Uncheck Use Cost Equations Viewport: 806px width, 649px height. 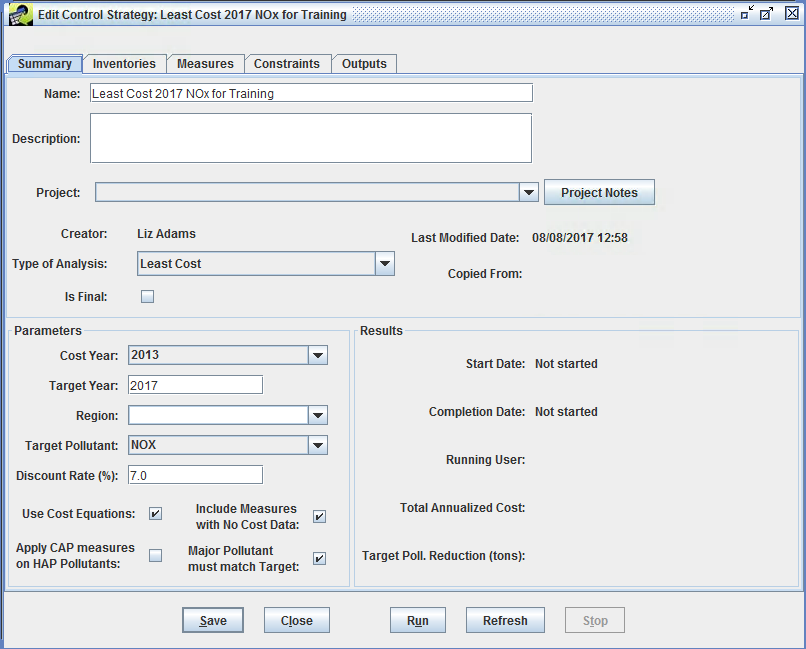pos(155,513)
